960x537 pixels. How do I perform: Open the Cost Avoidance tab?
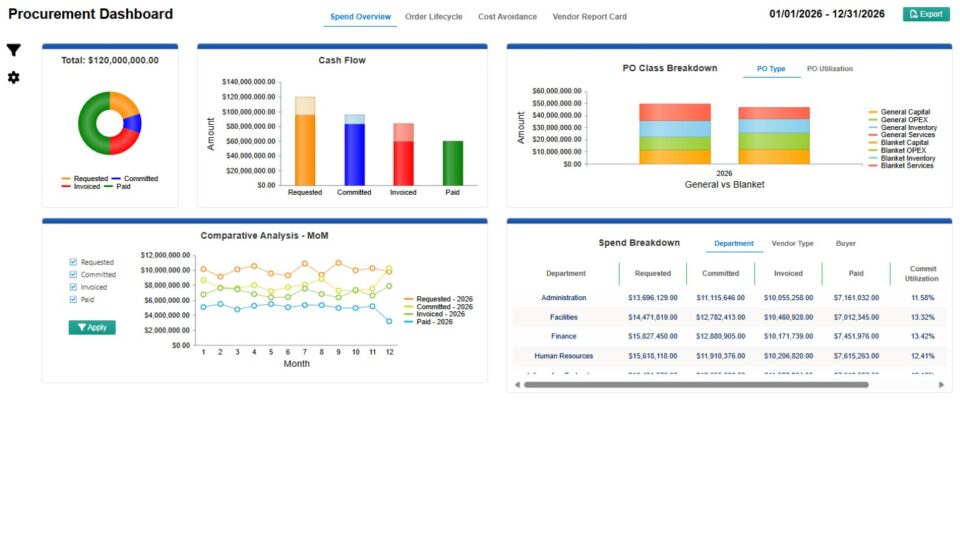[507, 17]
